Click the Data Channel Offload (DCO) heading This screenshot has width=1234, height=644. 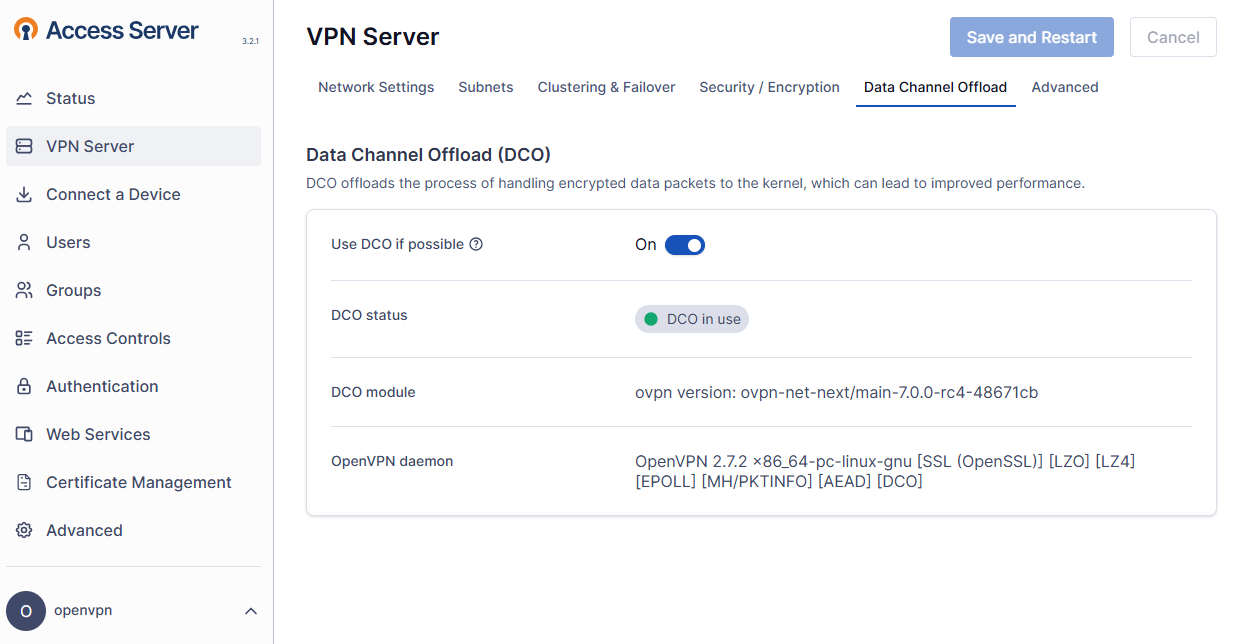click(x=429, y=155)
